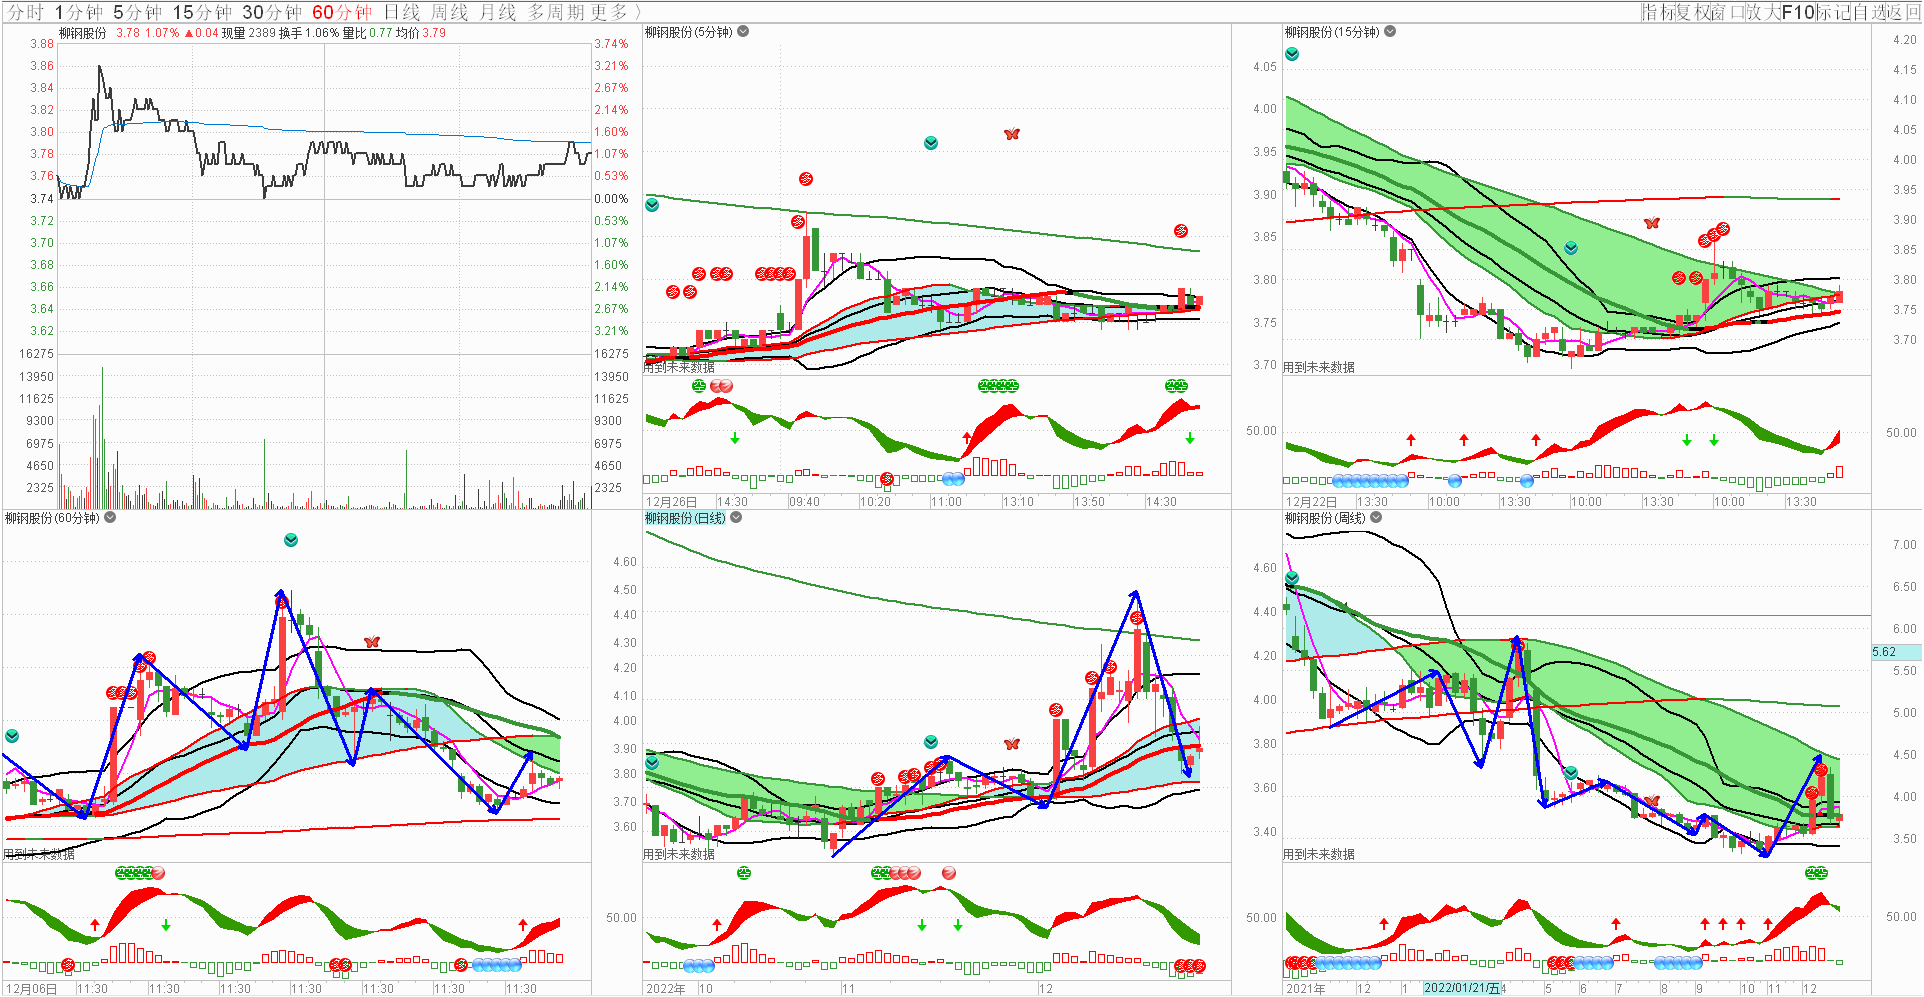Select the highlighted 60分钟 period tab

pyautogui.click(x=342, y=12)
